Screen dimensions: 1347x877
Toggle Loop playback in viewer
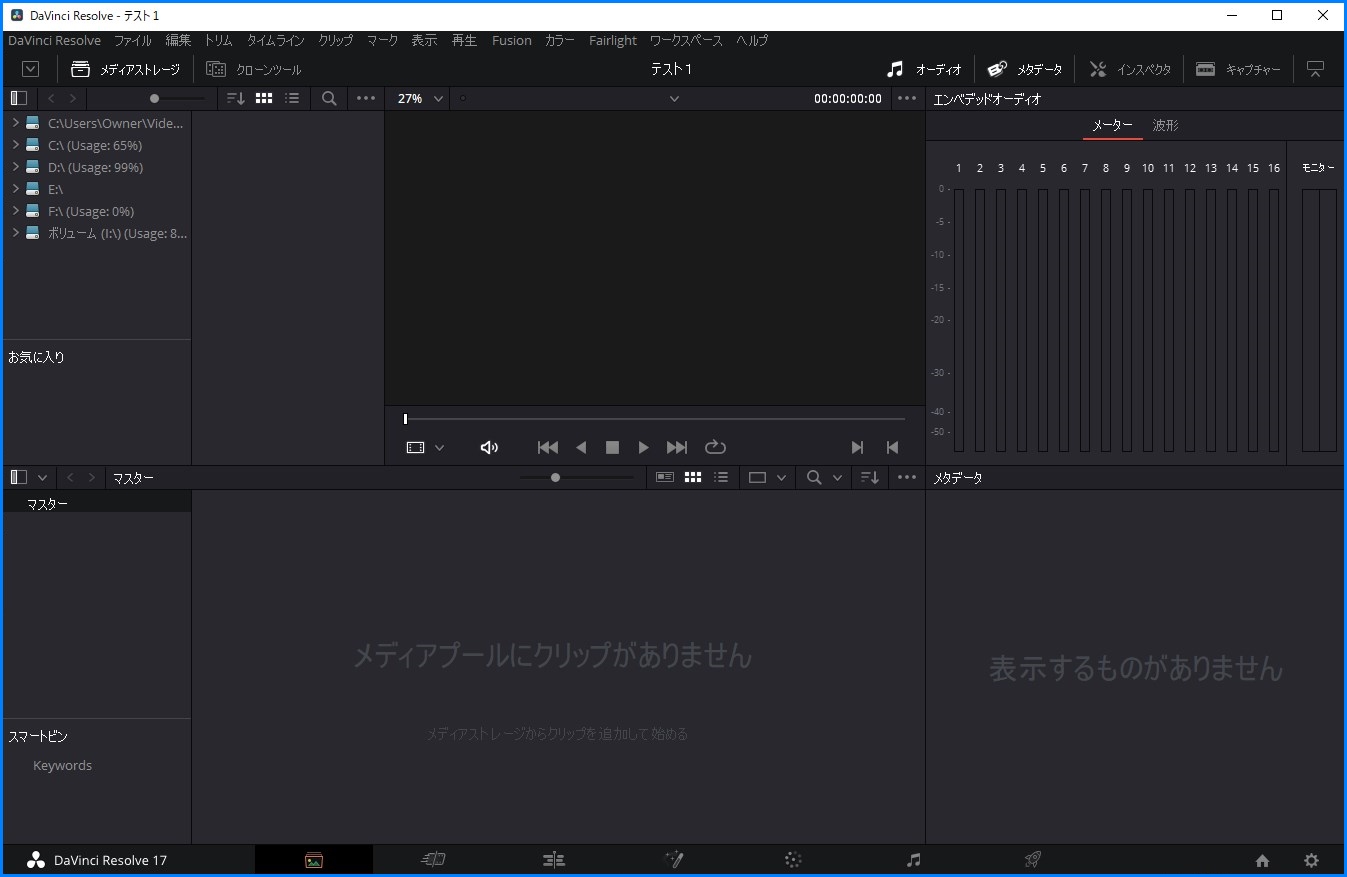click(x=715, y=448)
